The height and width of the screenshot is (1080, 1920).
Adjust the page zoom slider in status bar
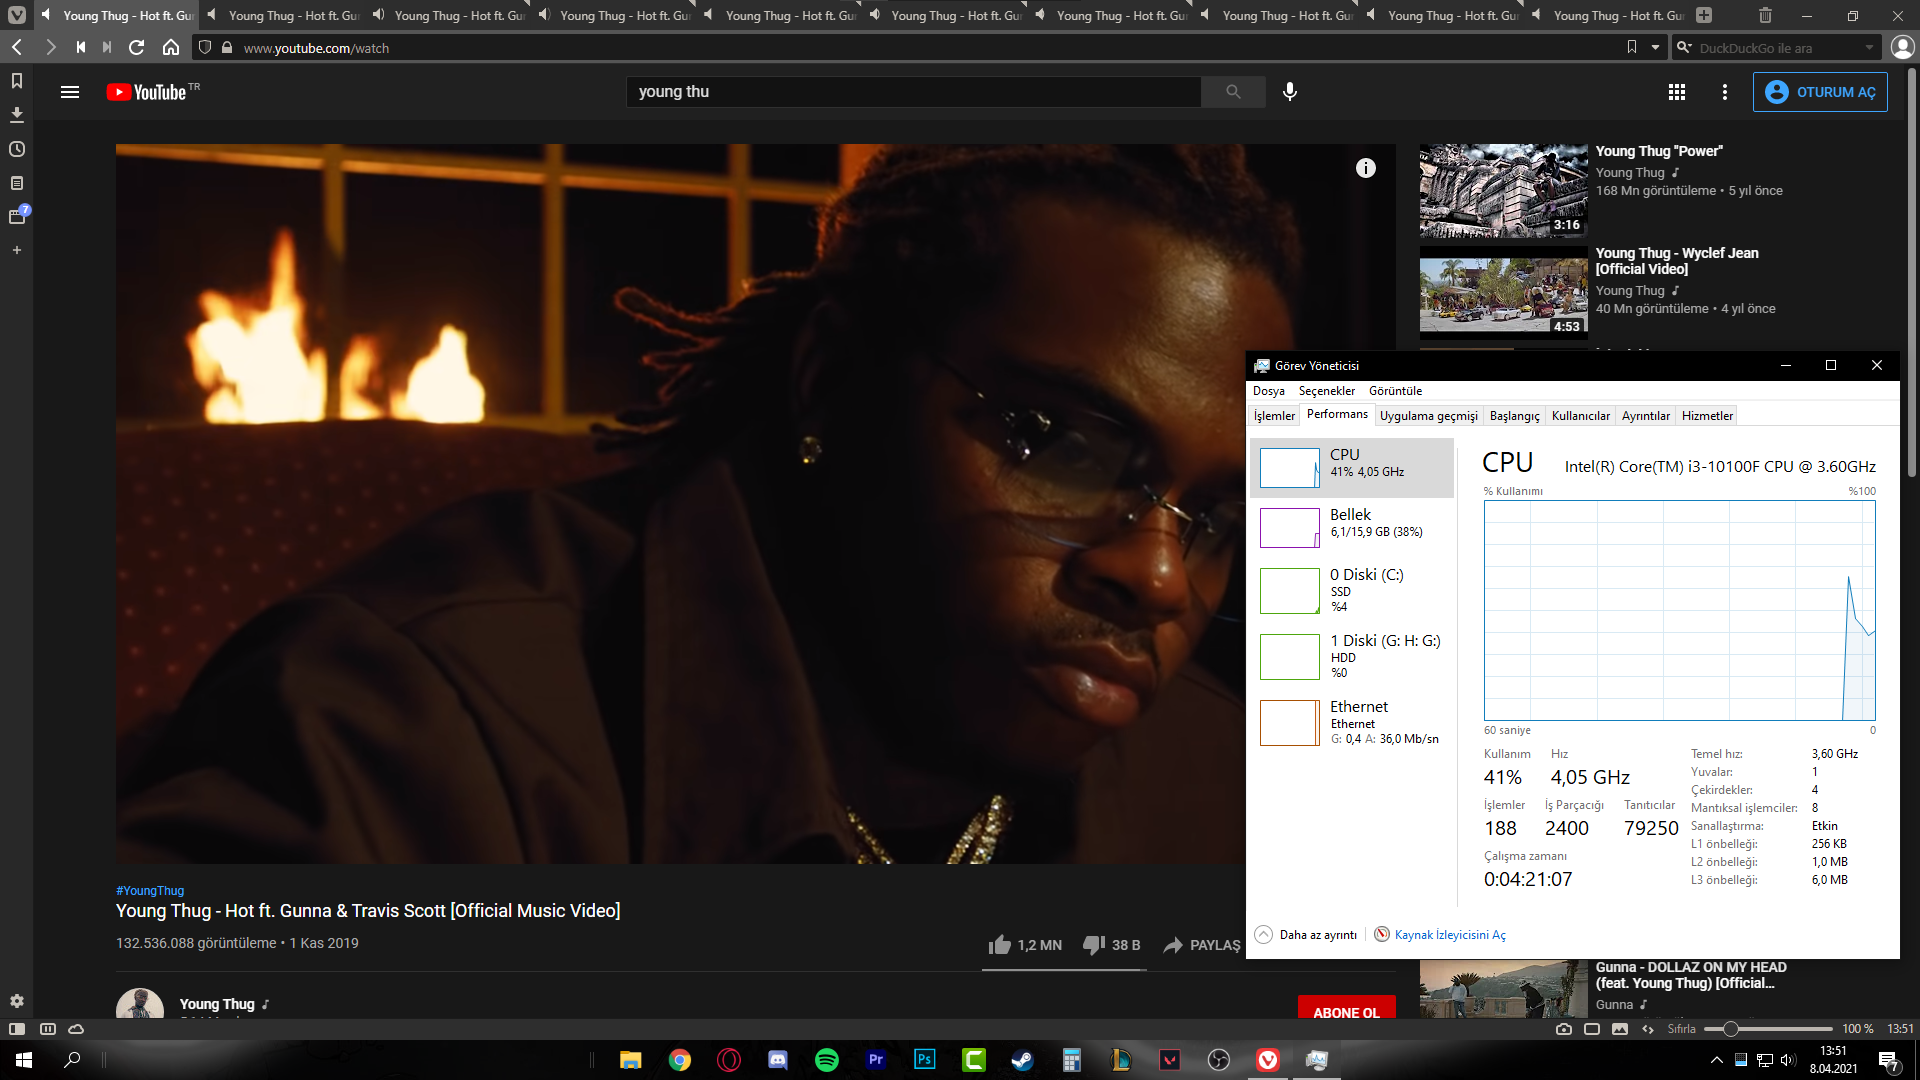tap(1767, 1029)
